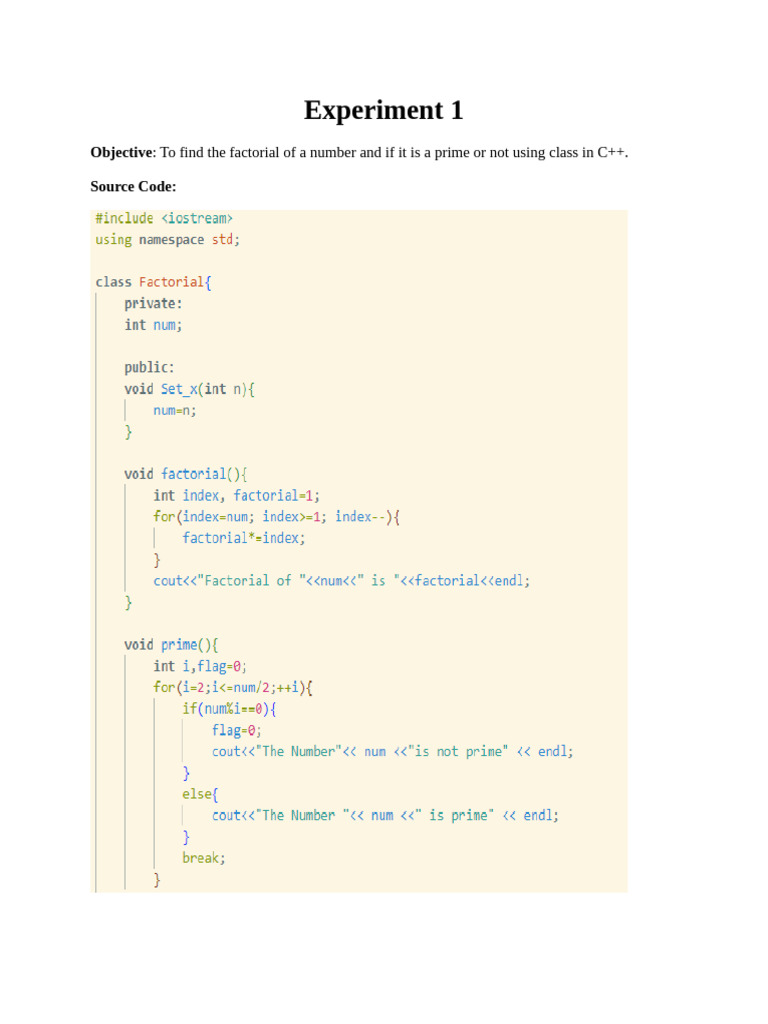Click the cout "Factorial of" output line
Screen dimensions: 768x1024
pos(341,580)
